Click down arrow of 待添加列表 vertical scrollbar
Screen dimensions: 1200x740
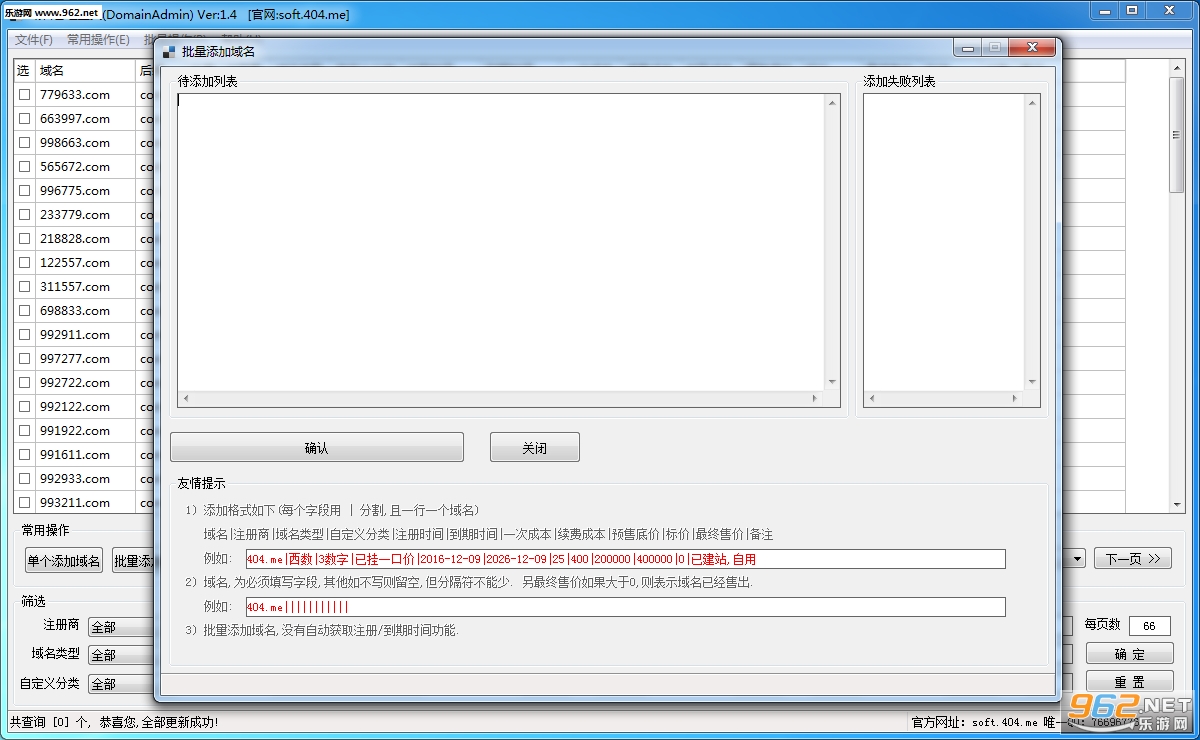tap(832, 382)
